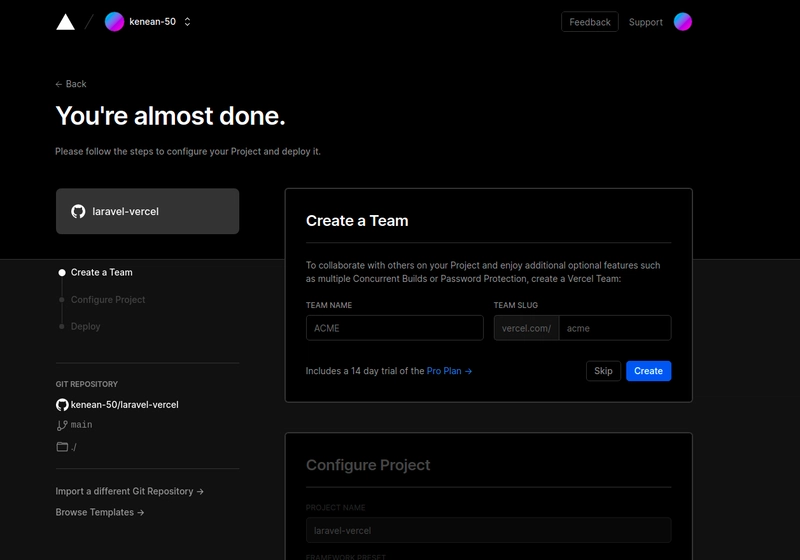Click the main branch name text
800x560 pixels.
pos(82,424)
